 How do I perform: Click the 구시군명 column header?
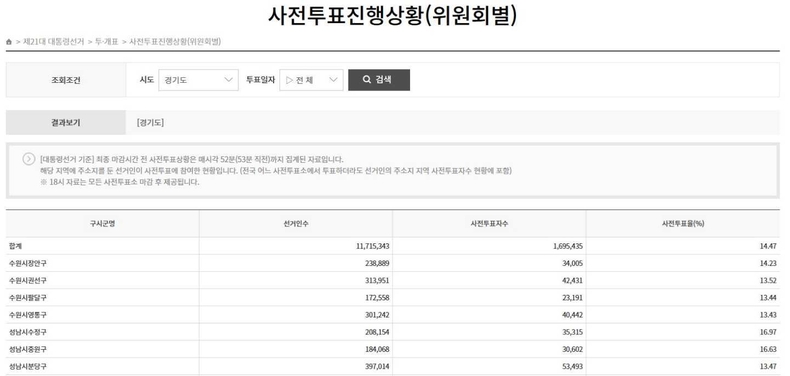tap(102, 224)
